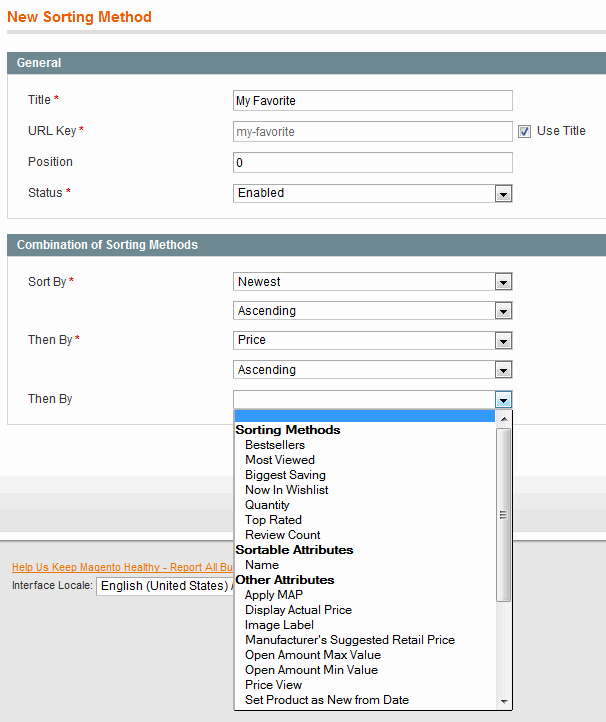Viewport: 606px width, 722px height.
Task: Click scroll down arrow in dropdown list
Action: (504, 702)
